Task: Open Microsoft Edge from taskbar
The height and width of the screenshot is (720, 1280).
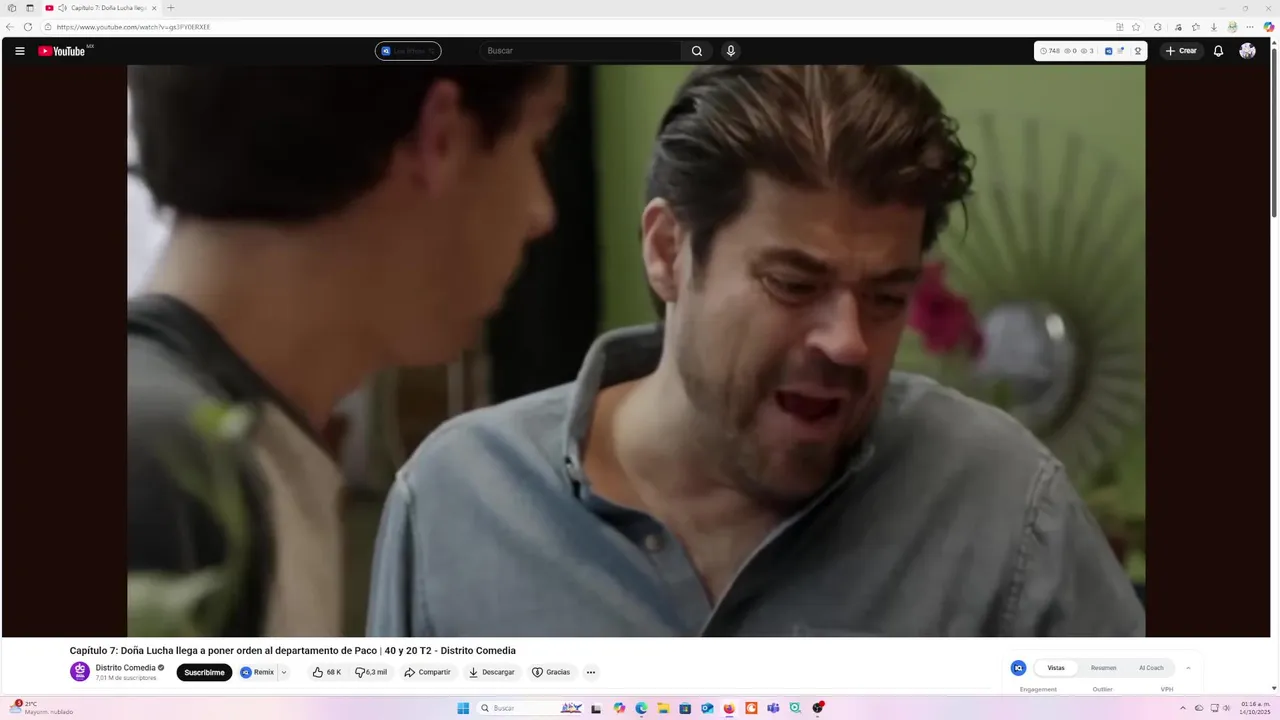Action: 641,708
